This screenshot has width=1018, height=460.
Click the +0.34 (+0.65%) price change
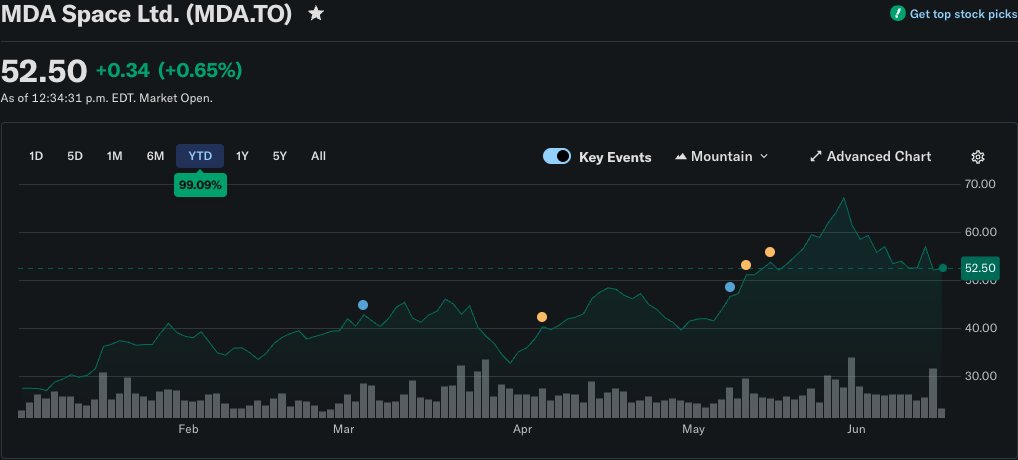(169, 70)
